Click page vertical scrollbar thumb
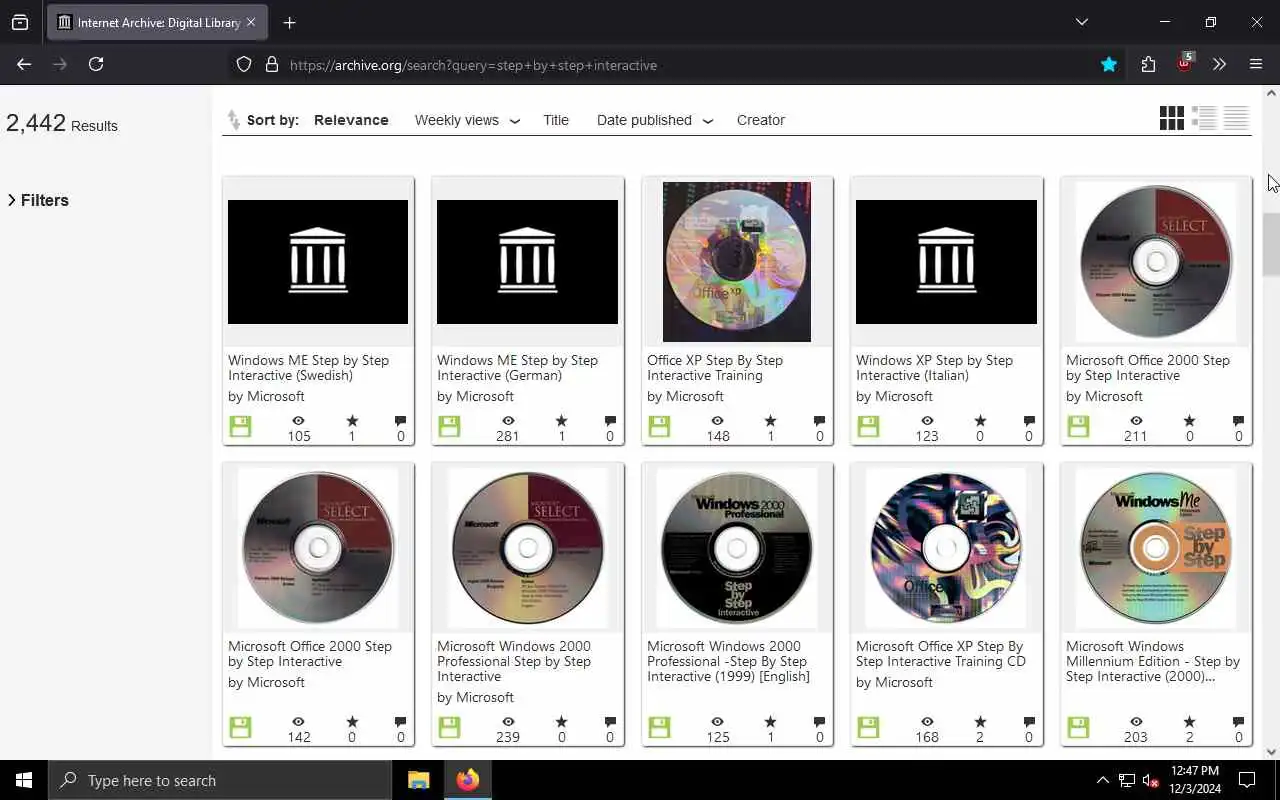The image size is (1280, 800). (1271, 242)
